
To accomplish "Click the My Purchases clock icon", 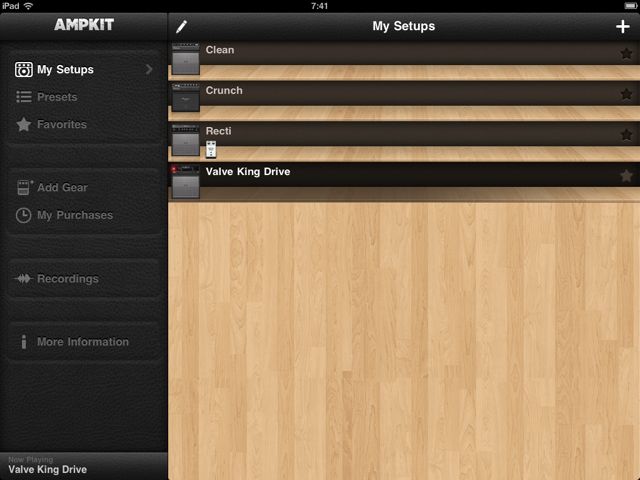I will point(23,215).
